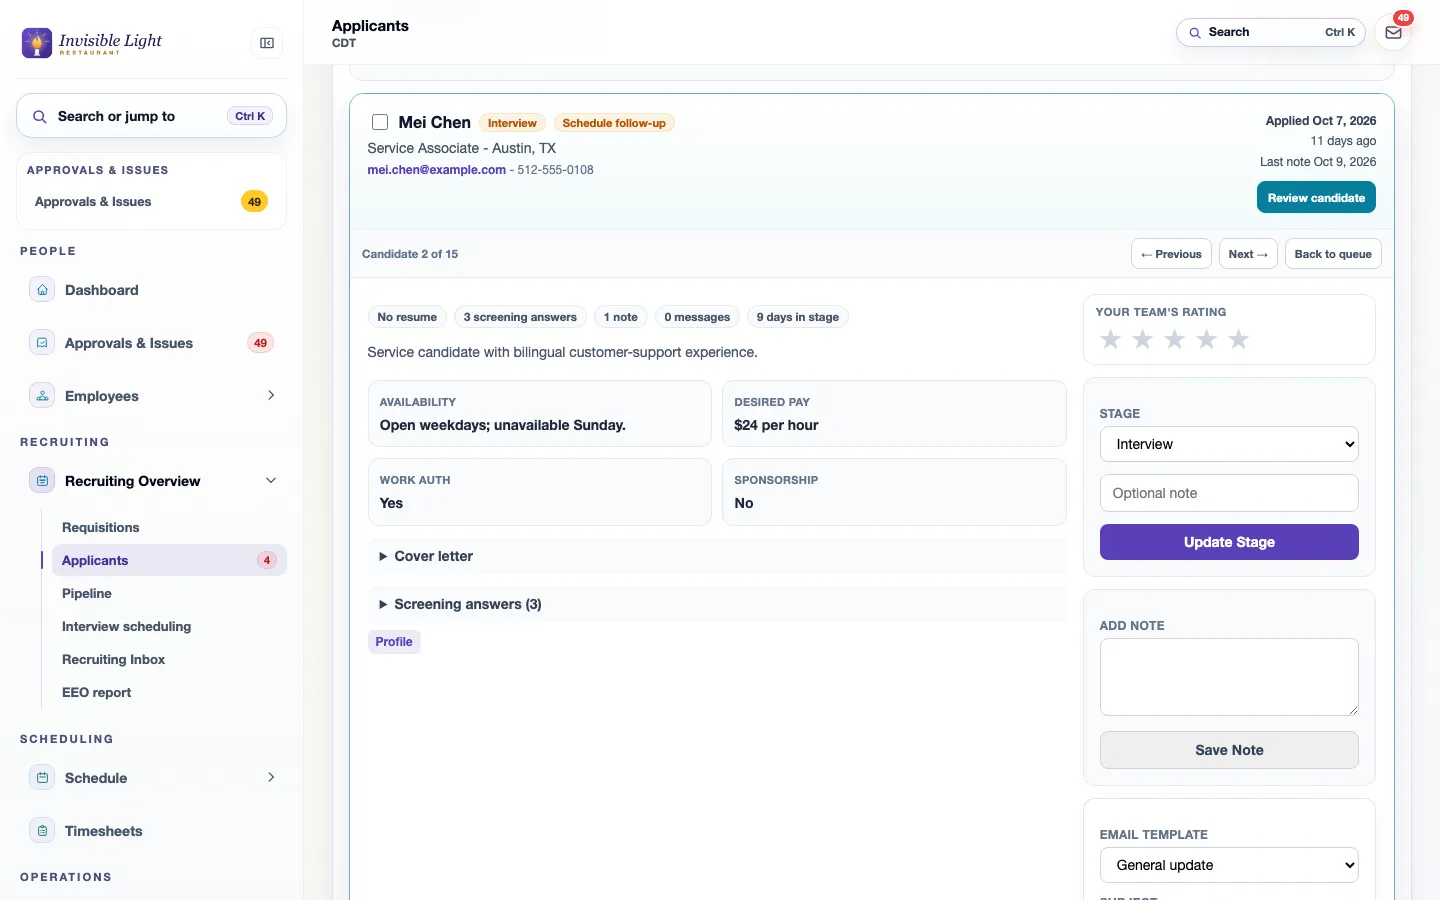Click the Timesheets sidebar label
Screen dimensions: 1440x900
click(104, 831)
